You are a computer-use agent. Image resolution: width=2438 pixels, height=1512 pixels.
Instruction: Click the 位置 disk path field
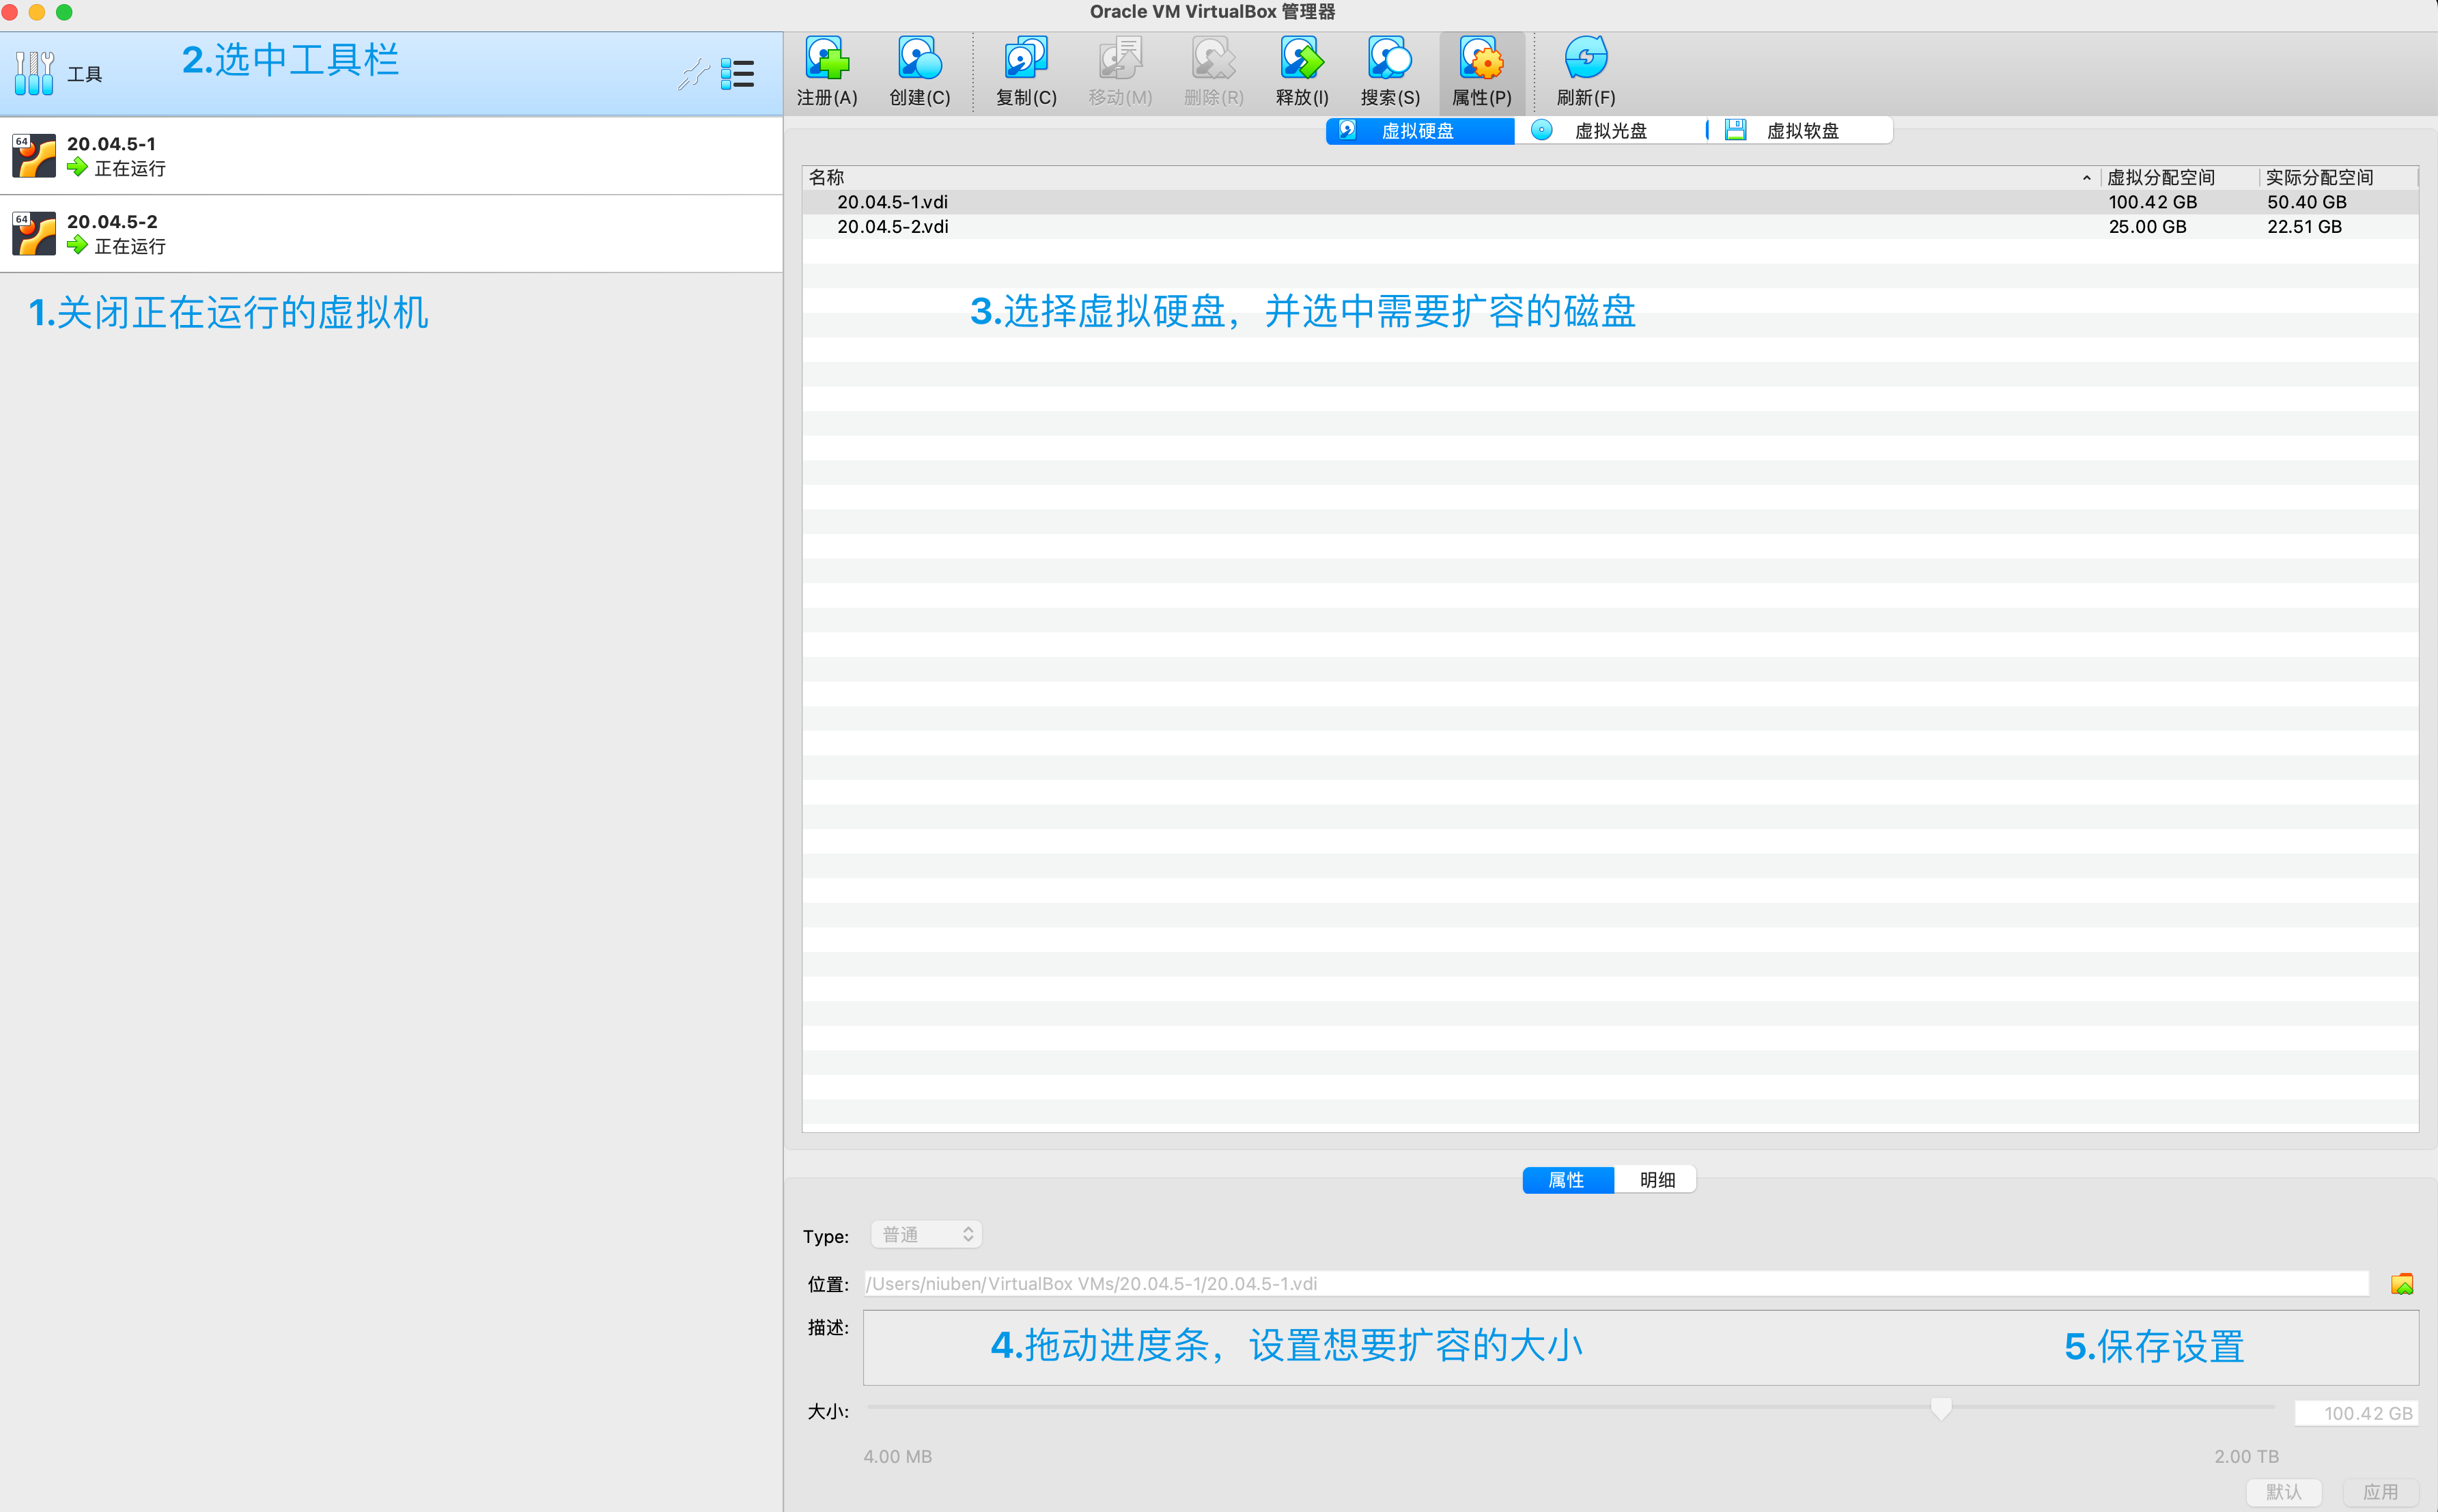(x=1616, y=1284)
